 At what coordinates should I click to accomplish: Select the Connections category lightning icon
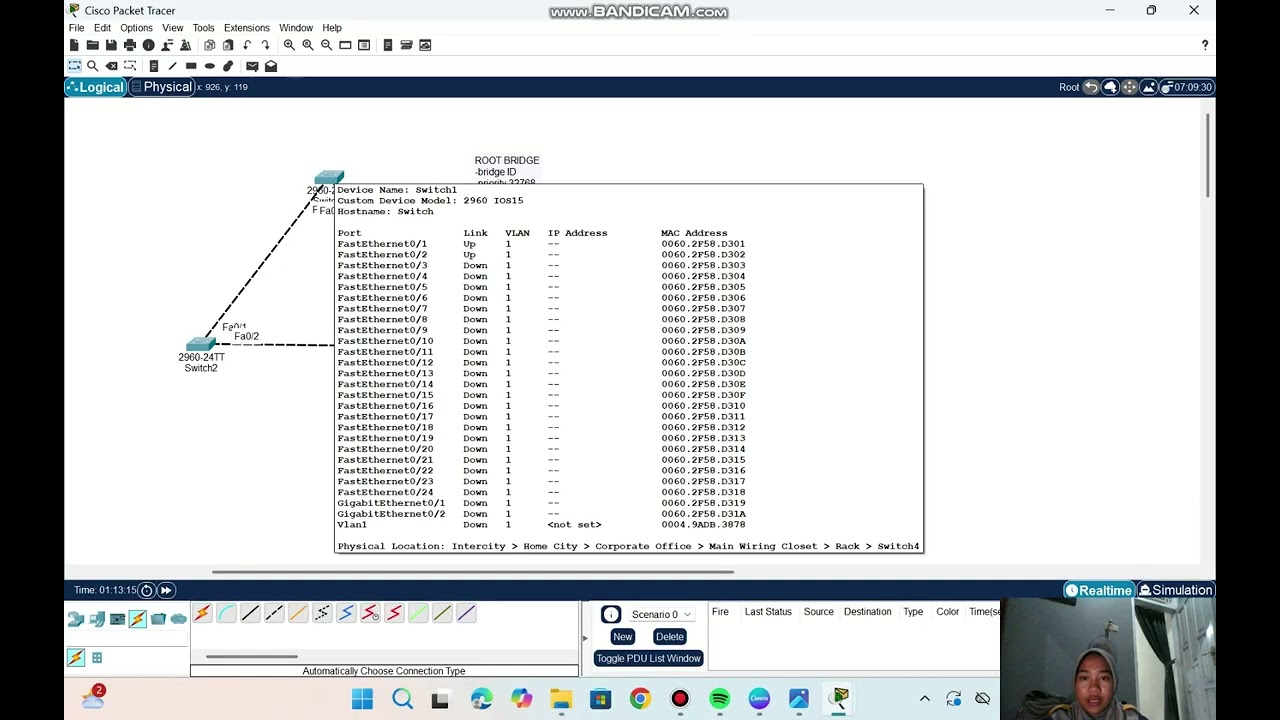point(137,619)
